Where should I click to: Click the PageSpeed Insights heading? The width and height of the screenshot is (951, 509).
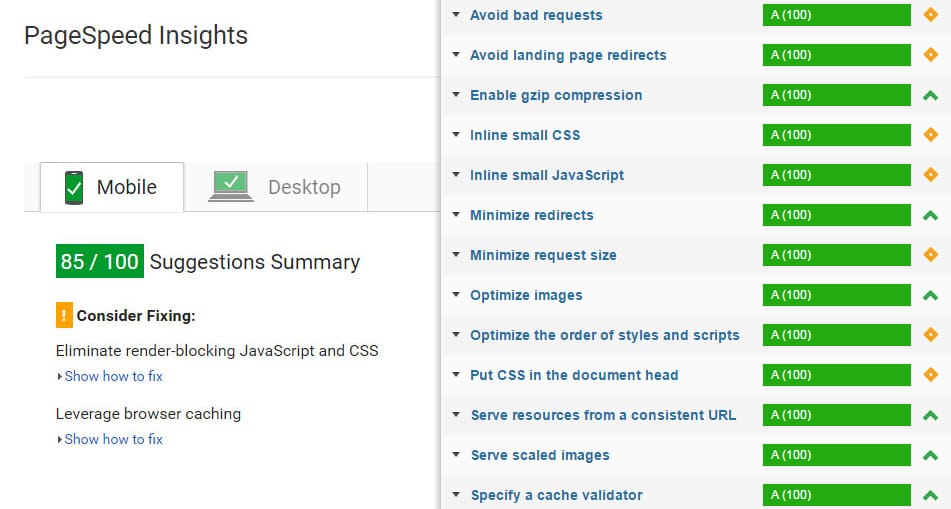(136, 35)
